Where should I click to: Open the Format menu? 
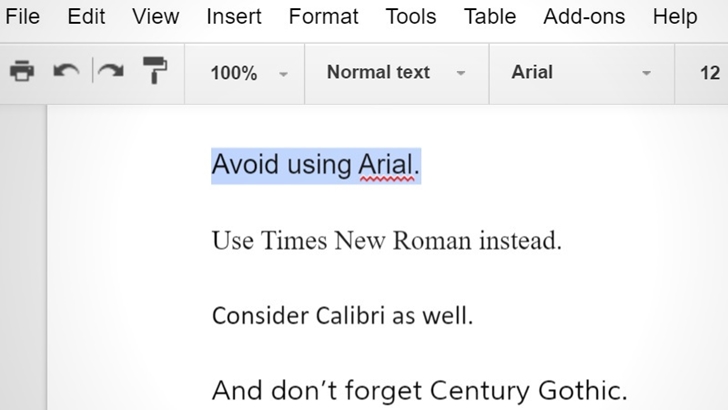[324, 17]
